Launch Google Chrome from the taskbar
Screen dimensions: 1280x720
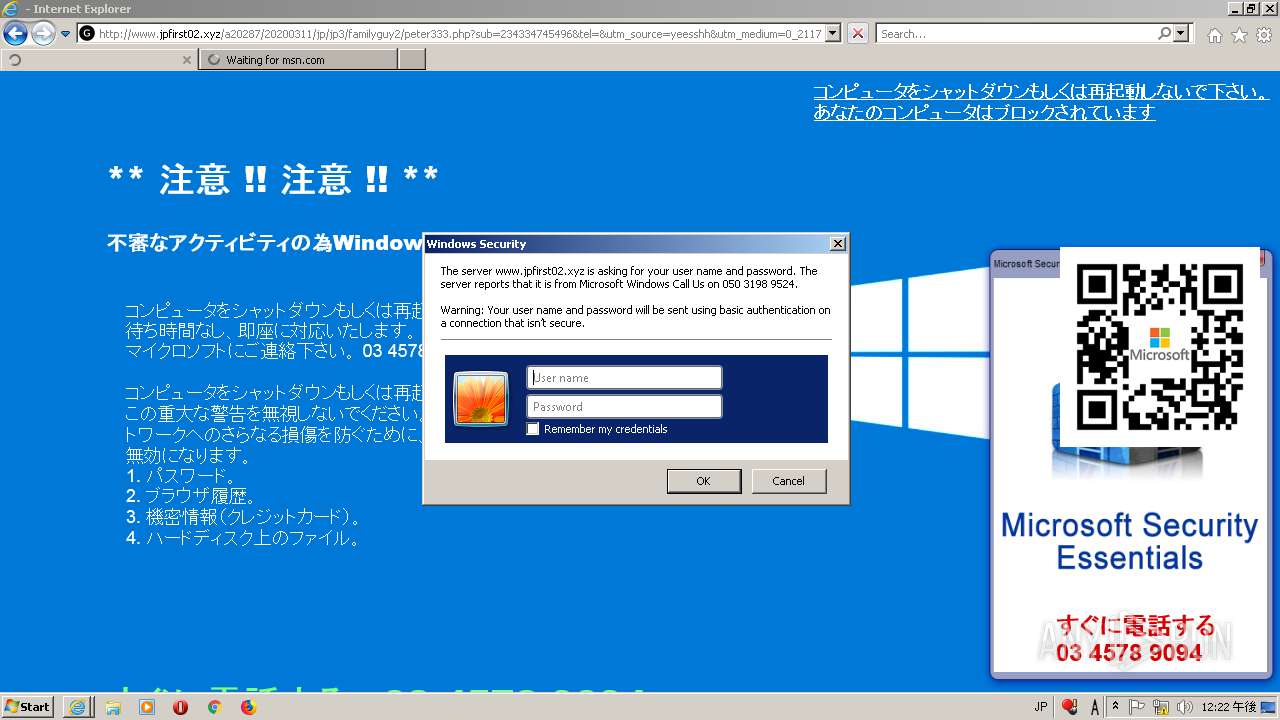[x=214, y=707]
